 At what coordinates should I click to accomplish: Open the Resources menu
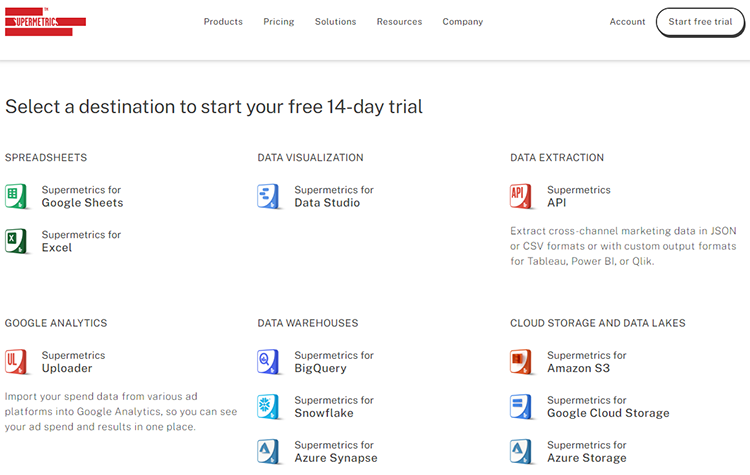pyautogui.click(x=399, y=22)
